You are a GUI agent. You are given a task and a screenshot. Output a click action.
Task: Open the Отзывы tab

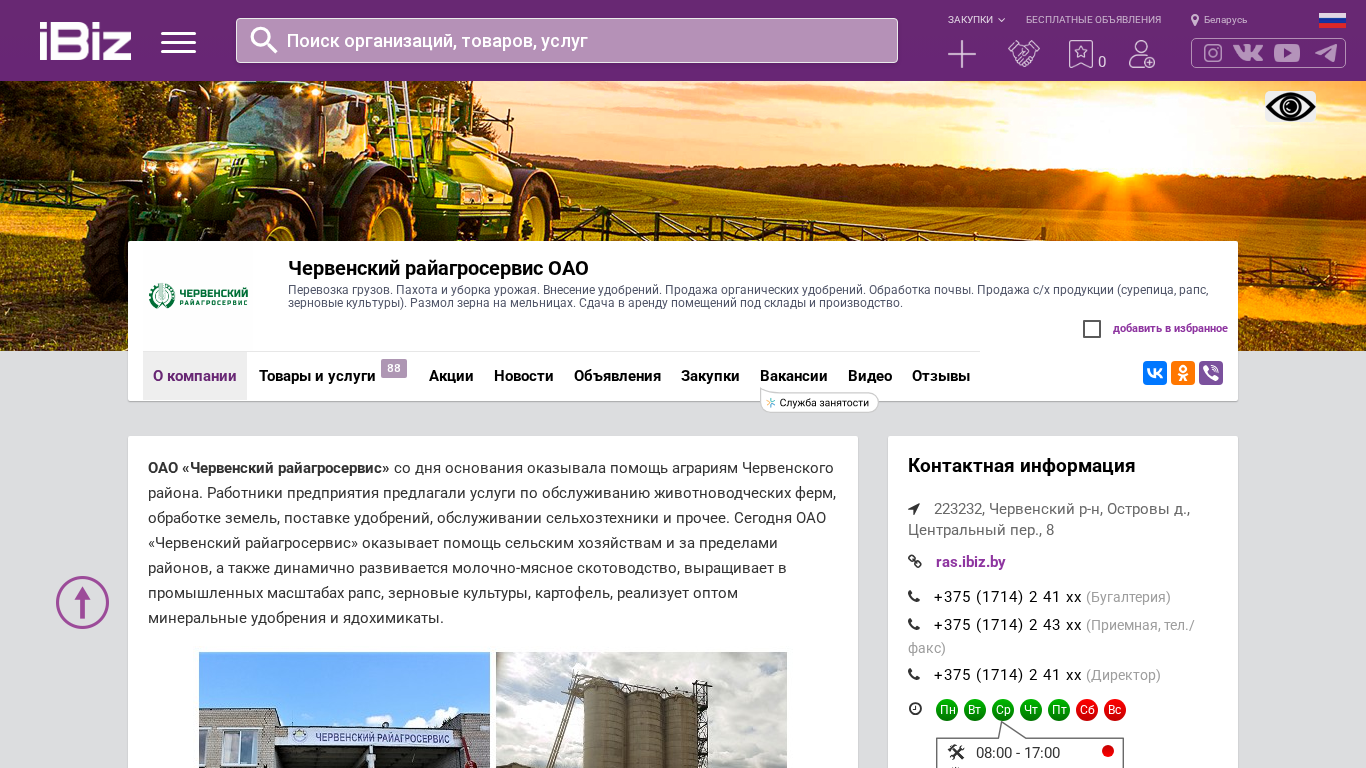pos(941,376)
